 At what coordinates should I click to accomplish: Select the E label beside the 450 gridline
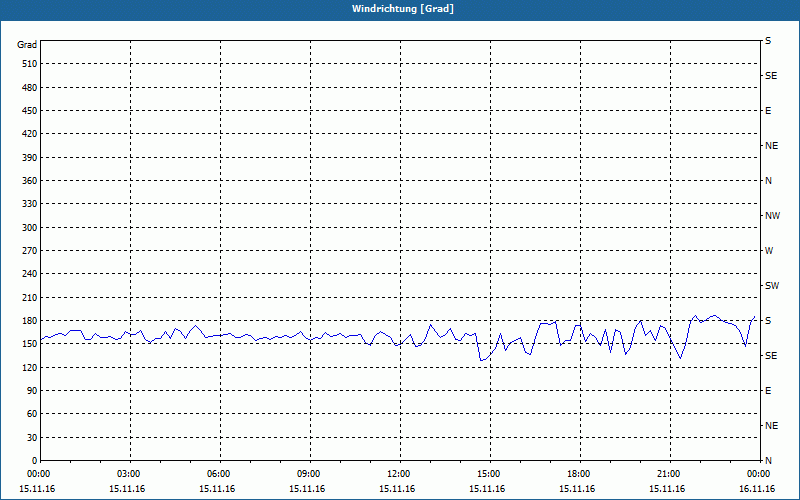click(x=768, y=111)
